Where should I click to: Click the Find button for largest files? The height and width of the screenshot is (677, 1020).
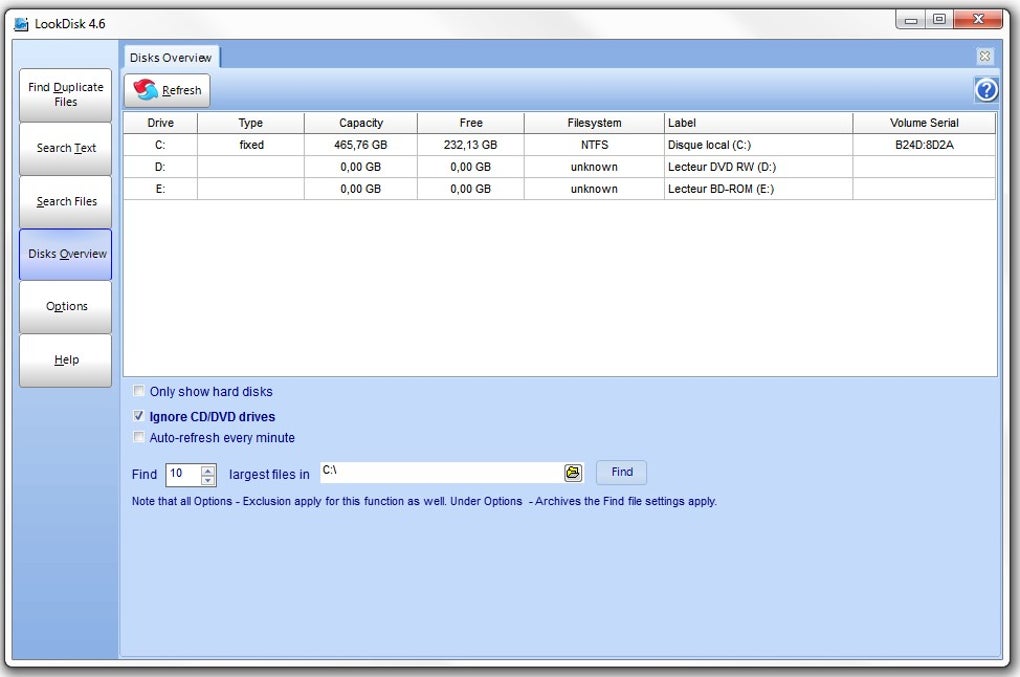tap(621, 472)
